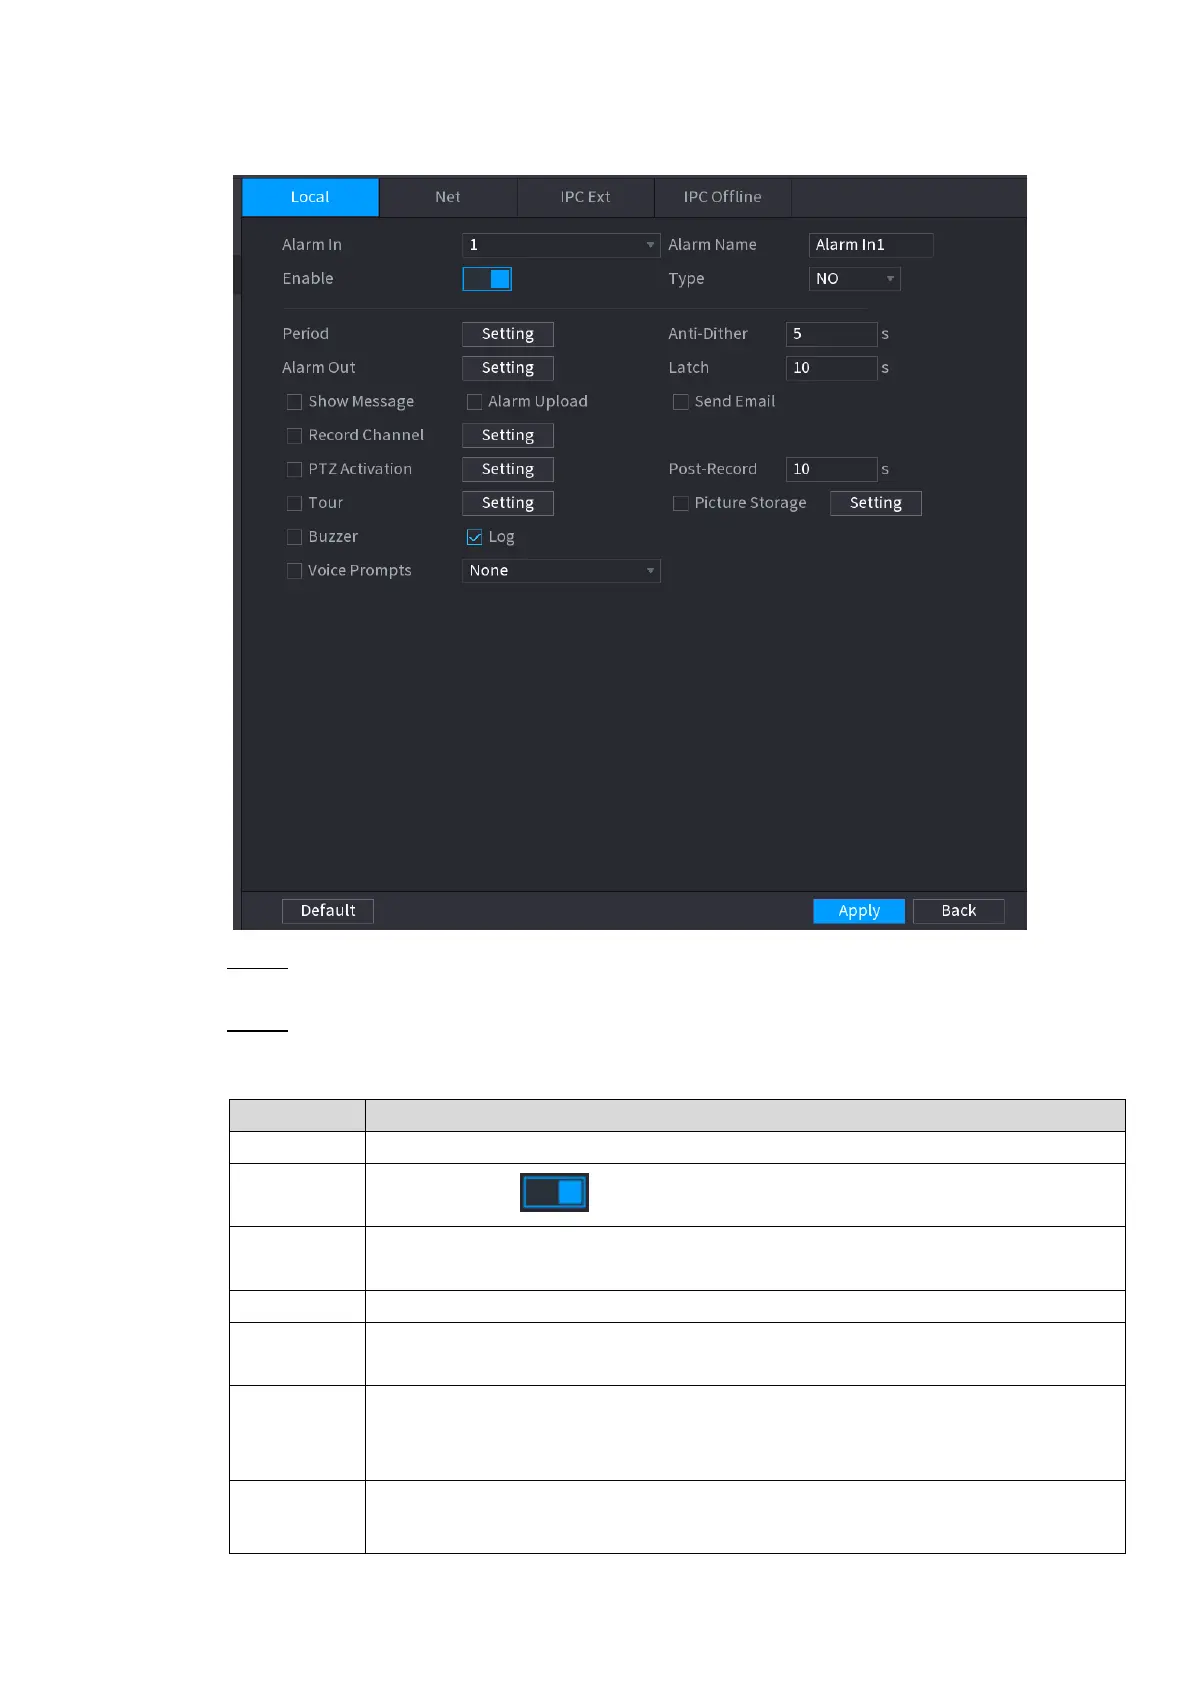This screenshot has height=1684, width=1191.
Task: Expand the Type NO dropdown
Action: point(854,279)
